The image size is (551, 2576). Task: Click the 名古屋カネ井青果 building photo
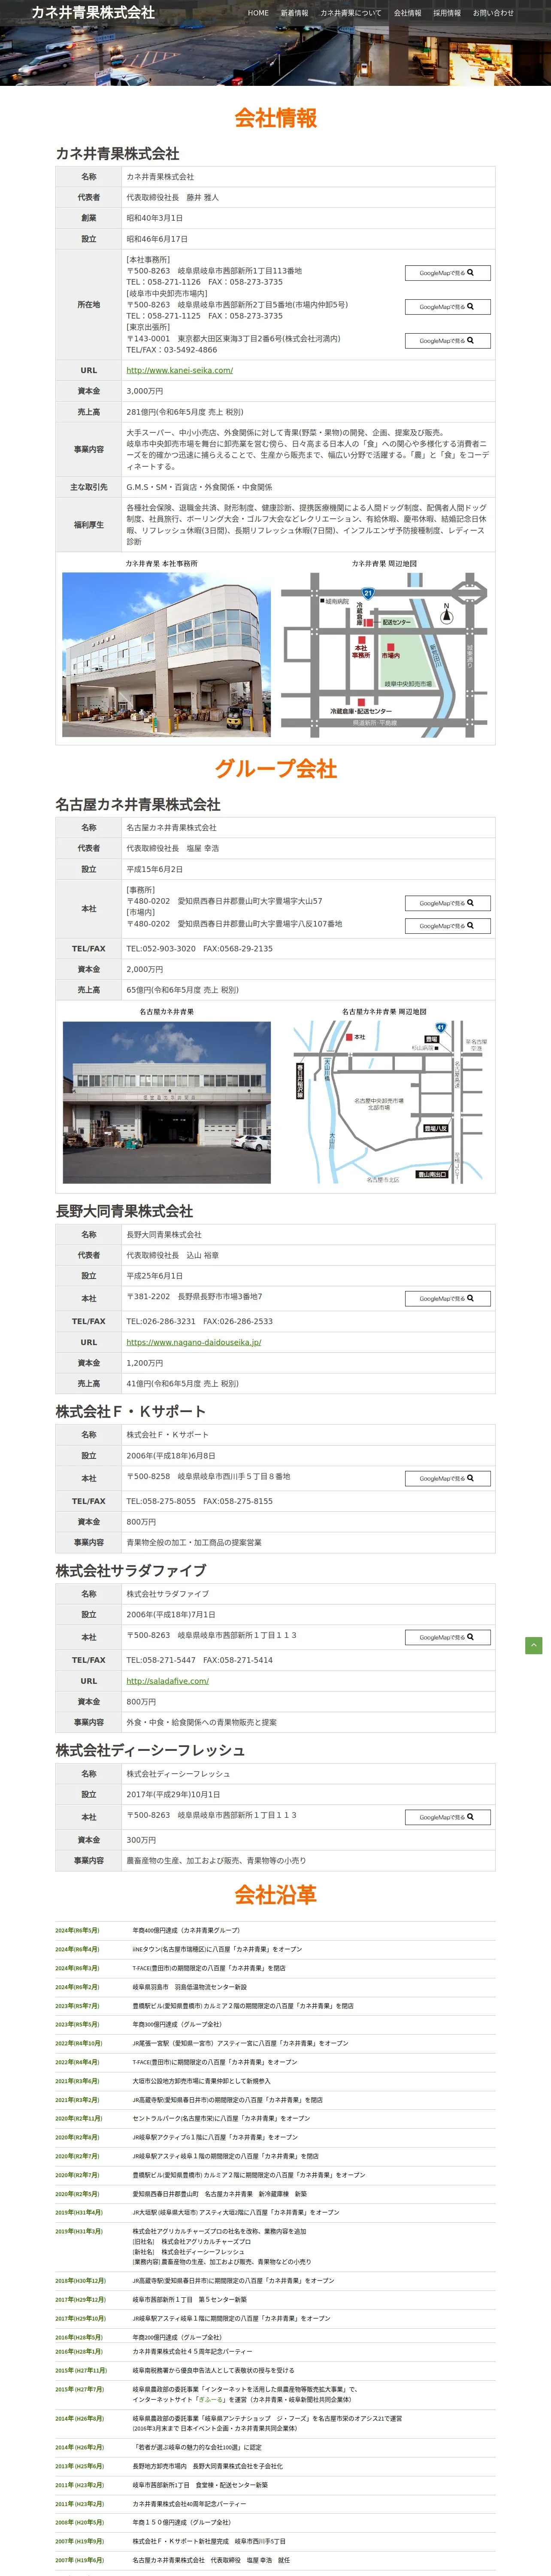click(166, 1102)
